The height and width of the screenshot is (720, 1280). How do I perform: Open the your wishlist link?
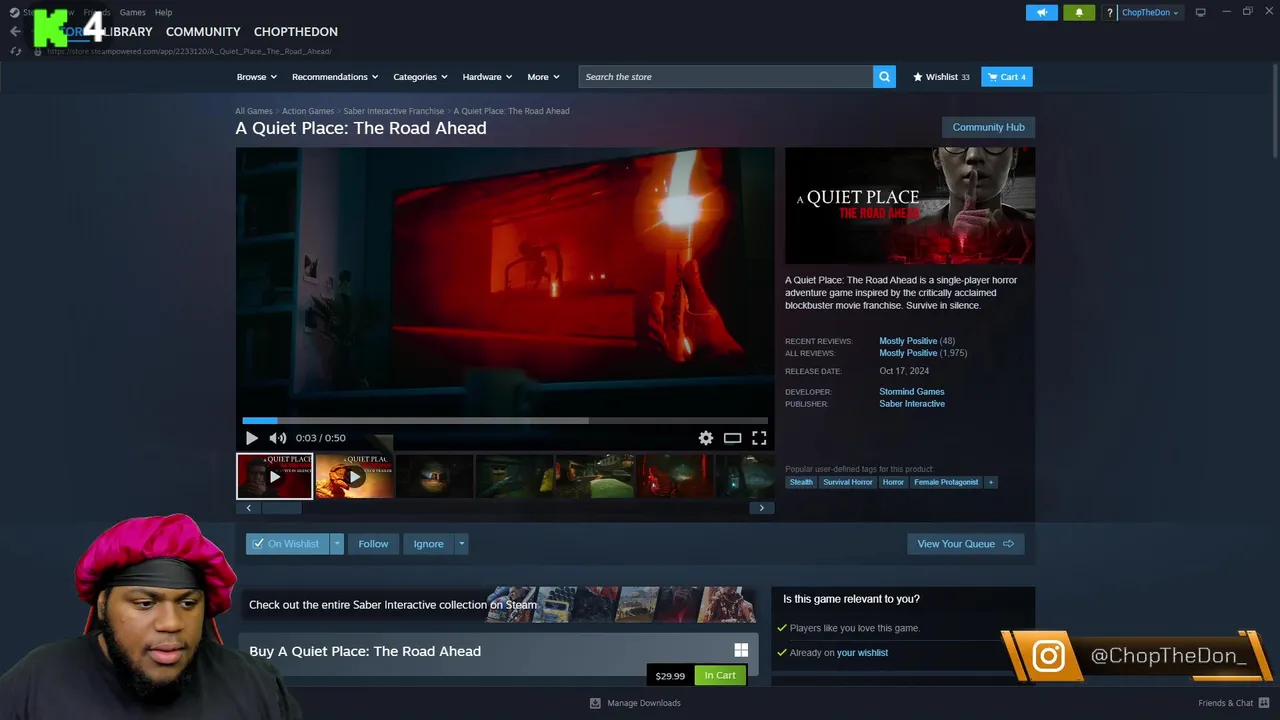[862, 653]
